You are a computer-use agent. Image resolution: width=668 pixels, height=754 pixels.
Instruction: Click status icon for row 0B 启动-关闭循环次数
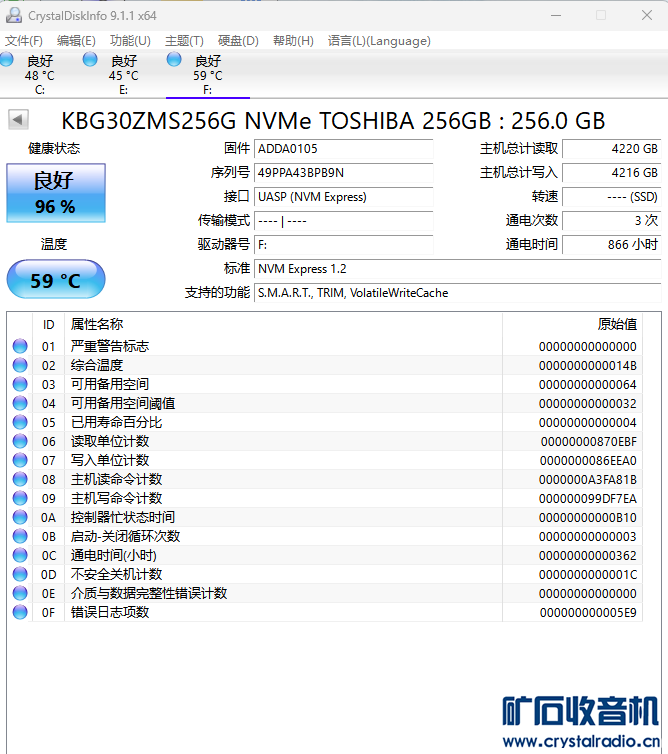tap(20, 536)
